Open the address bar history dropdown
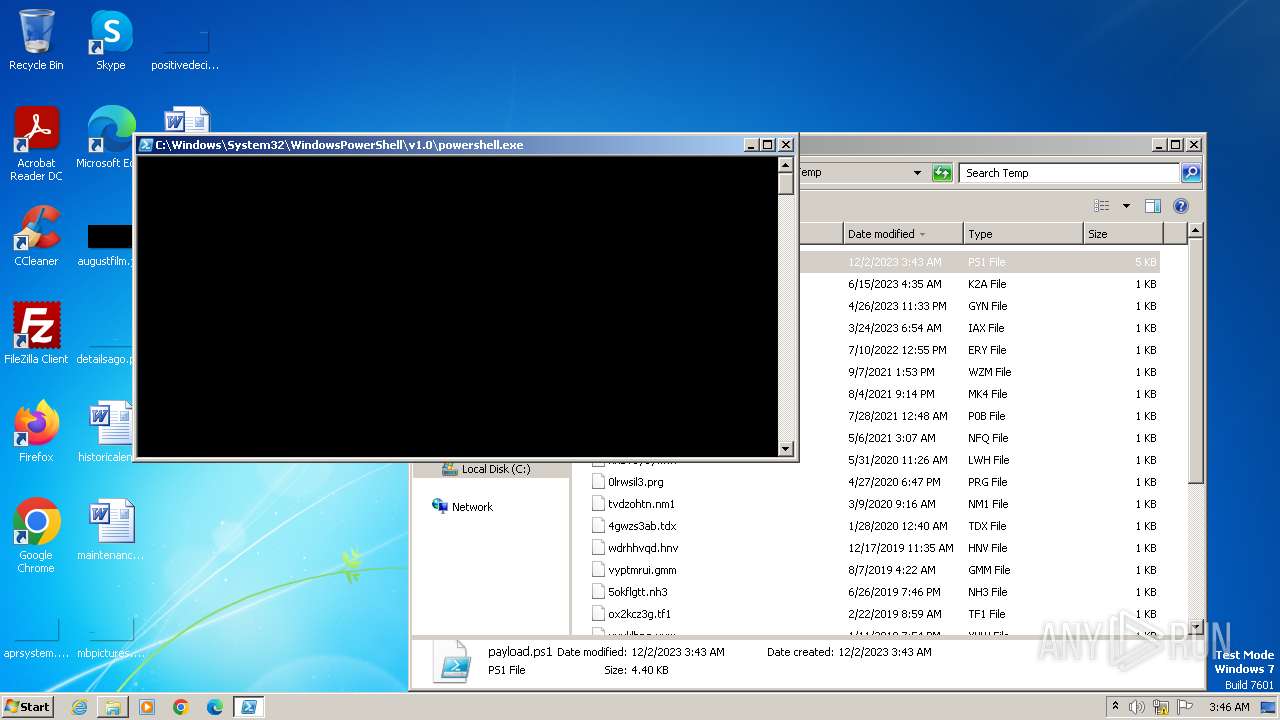The image size is (1280, 720). (x=917, y=173)
